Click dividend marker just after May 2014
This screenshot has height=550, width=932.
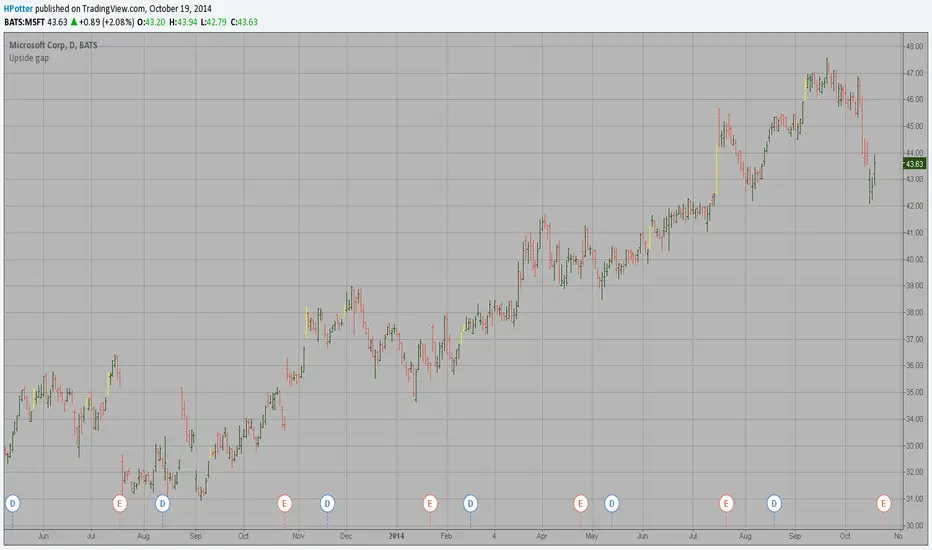click(x=612, y=502)
